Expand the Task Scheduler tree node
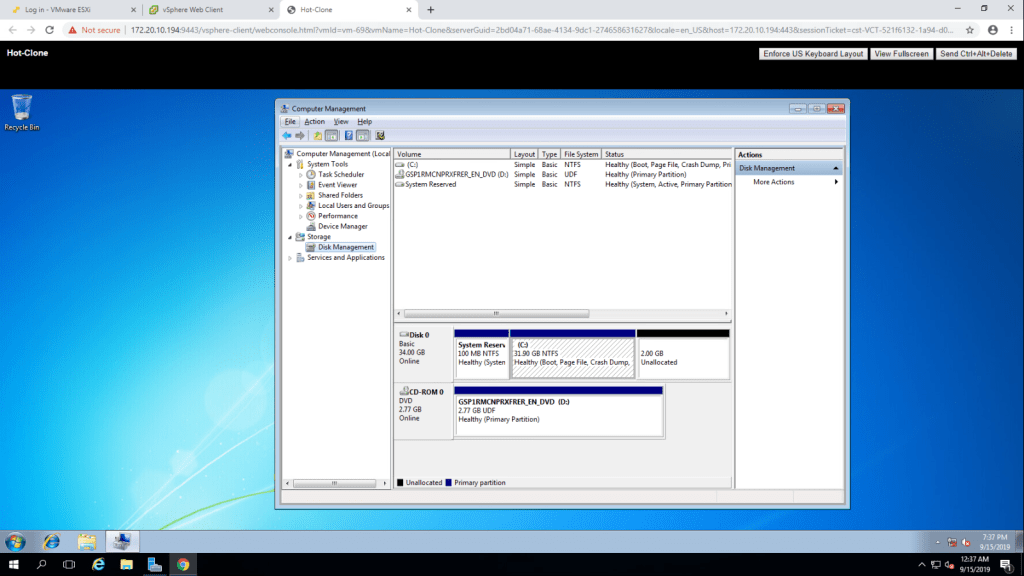This screenshot has height=576, width=1024. point(300,174)
